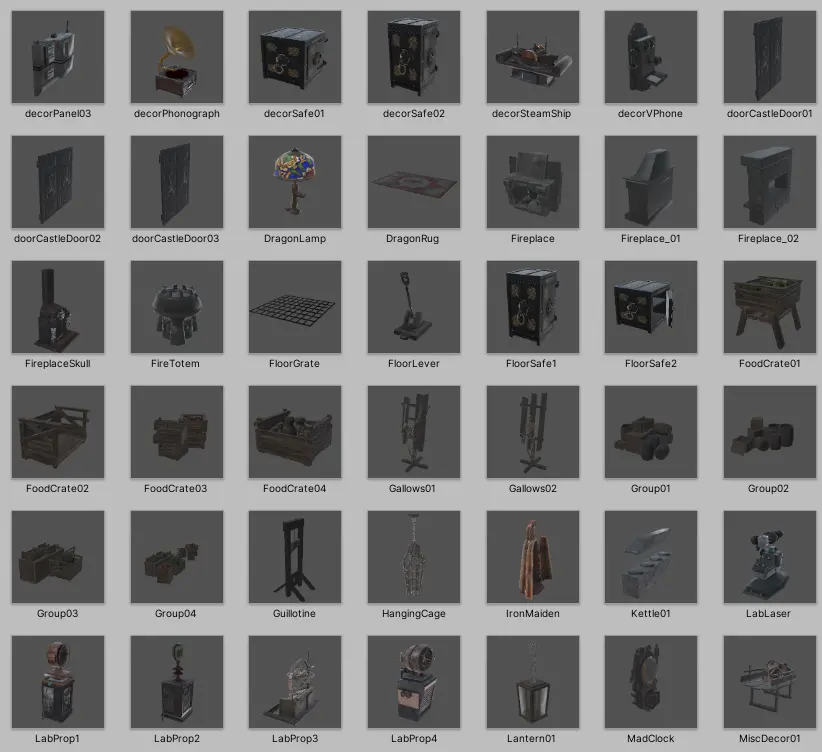This screenshot has height=752, width=822.
Task: Pick the decorSafe02 asset preview
Action: tap(414, 57)
